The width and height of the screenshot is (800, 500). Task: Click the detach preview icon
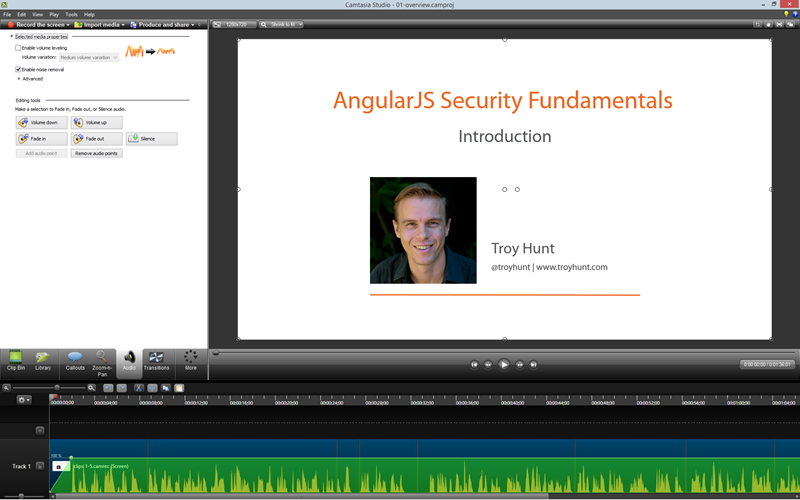click(x=790, y=24)
